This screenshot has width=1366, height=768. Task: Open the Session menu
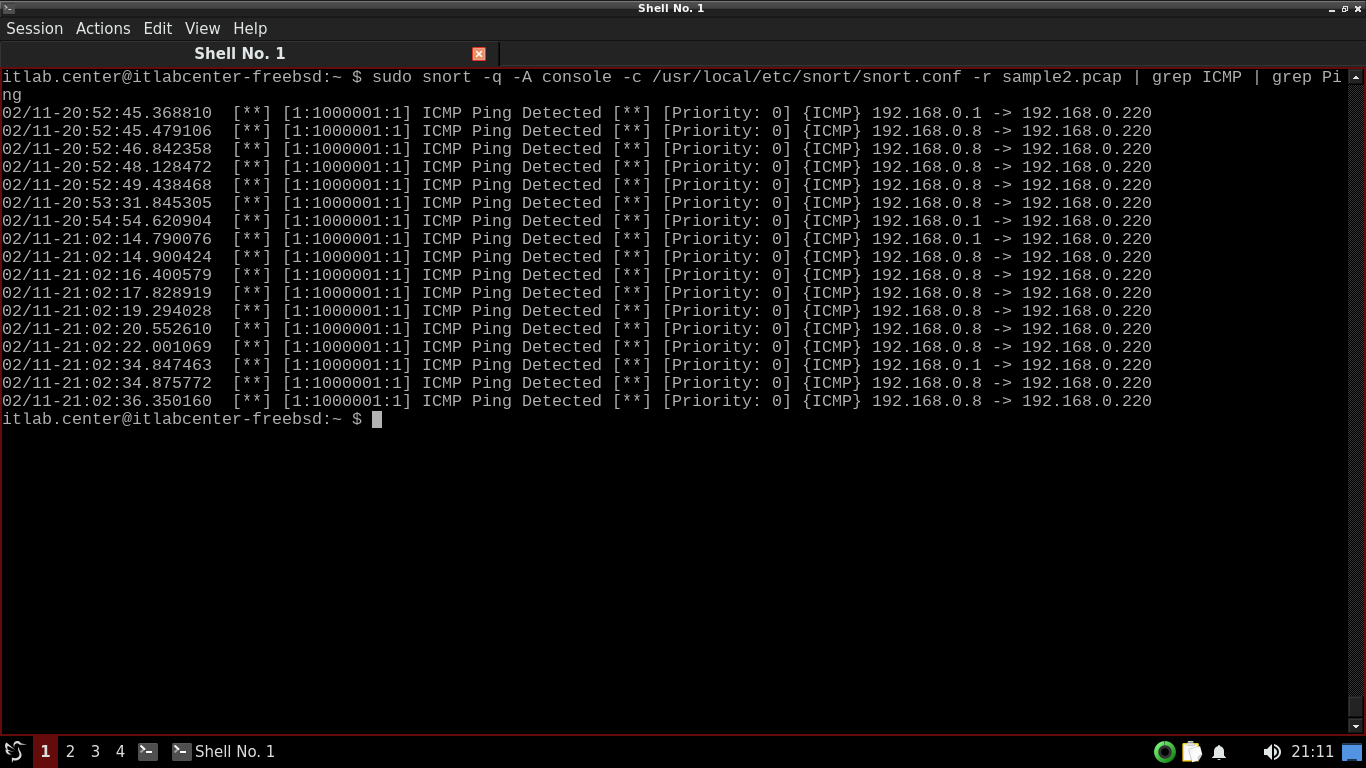tap(35, 28)
